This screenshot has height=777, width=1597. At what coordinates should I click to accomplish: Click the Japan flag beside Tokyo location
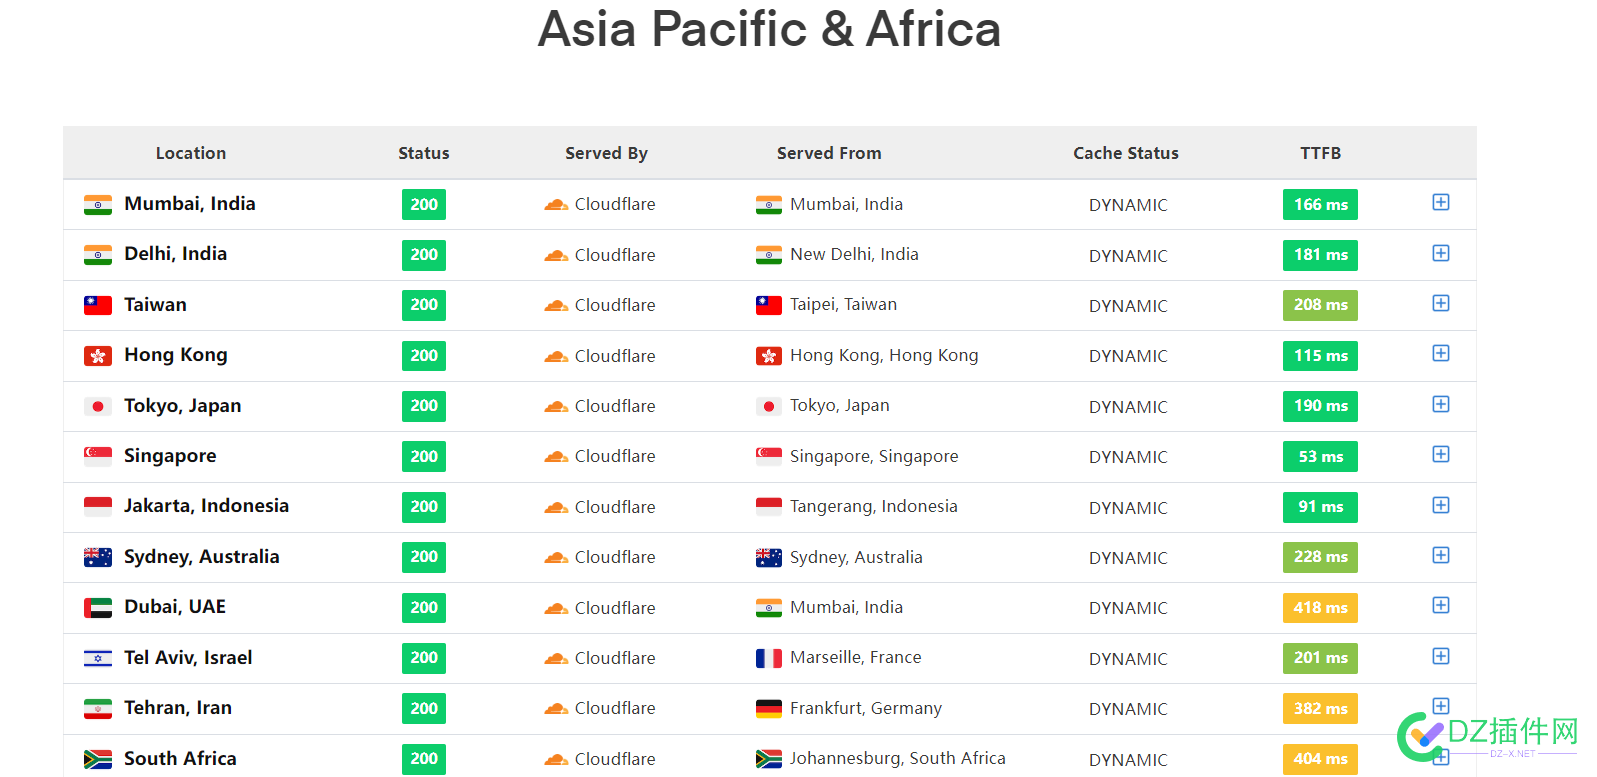(x=98, y=406)
